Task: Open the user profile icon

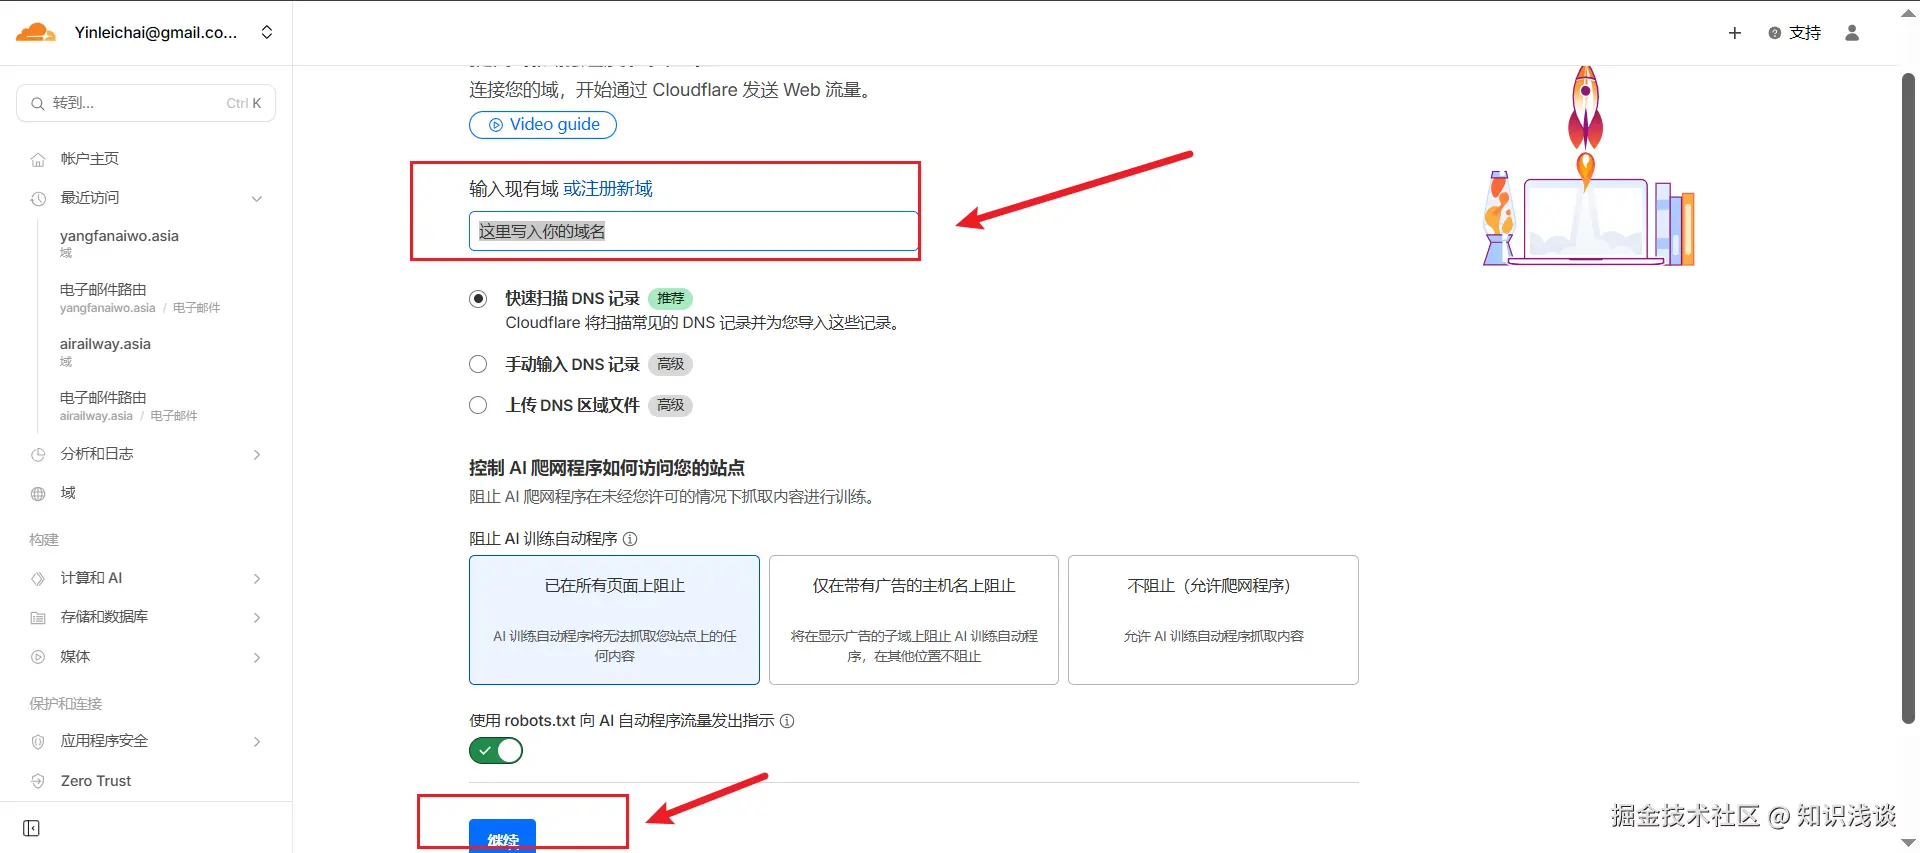Action: tap(1852, 33)
